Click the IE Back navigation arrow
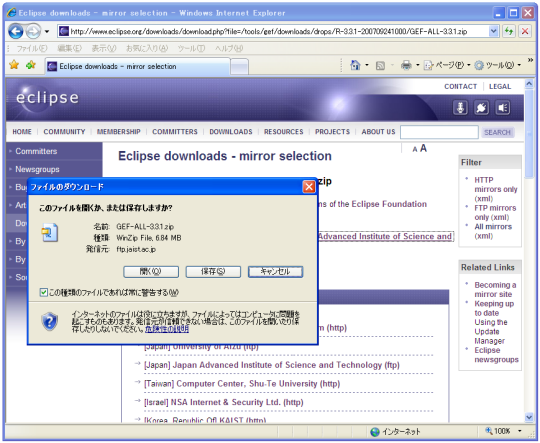The width and height of the screenshot is (540, 443). click(15, 31)
